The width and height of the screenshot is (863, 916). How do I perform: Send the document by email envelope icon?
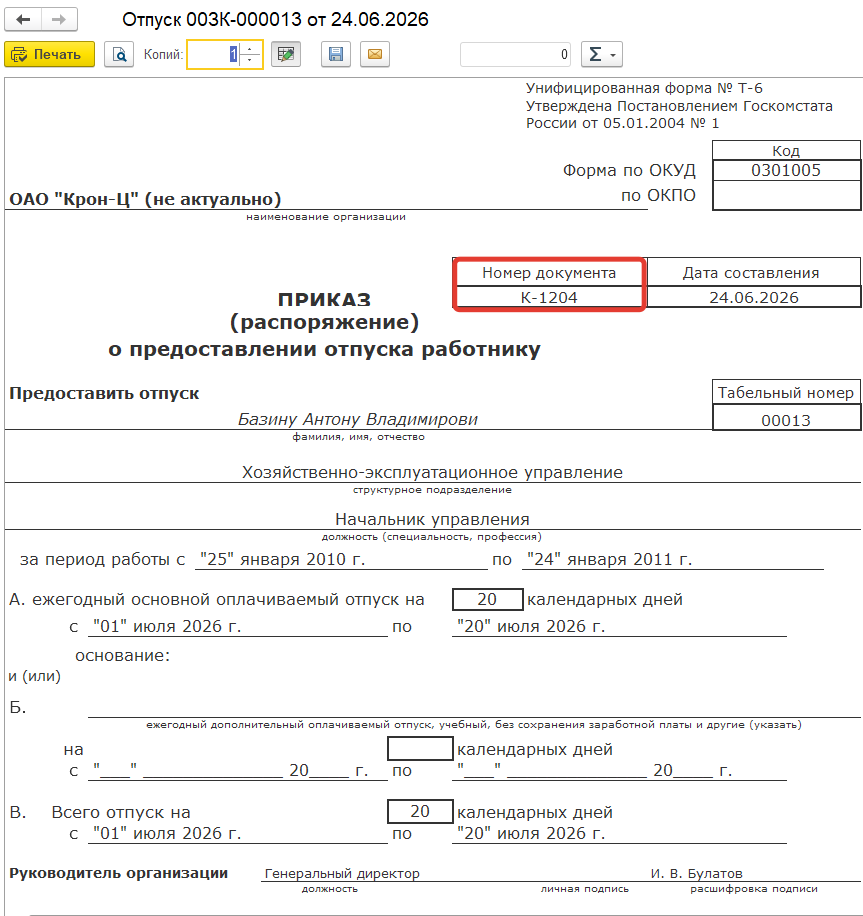pos(375,54)
